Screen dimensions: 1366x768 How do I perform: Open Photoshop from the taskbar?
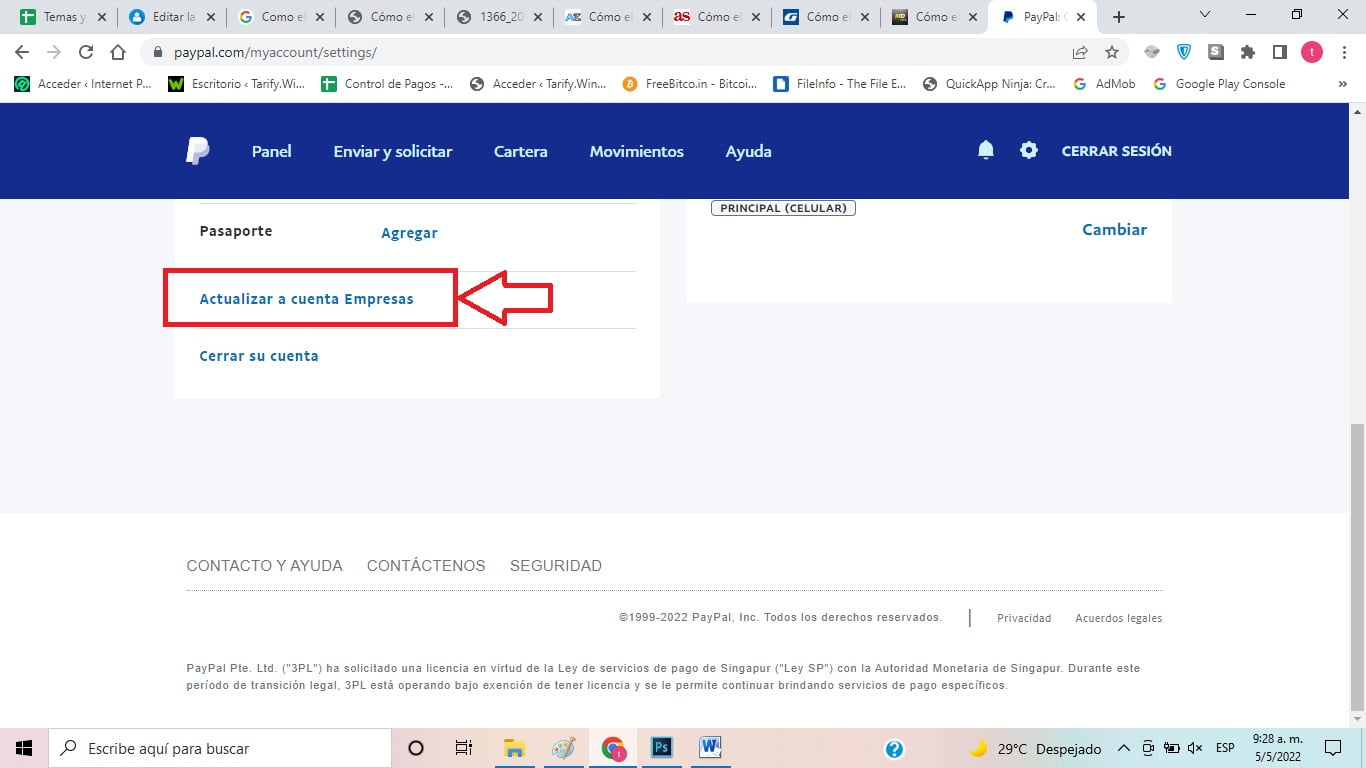point(661,748)
